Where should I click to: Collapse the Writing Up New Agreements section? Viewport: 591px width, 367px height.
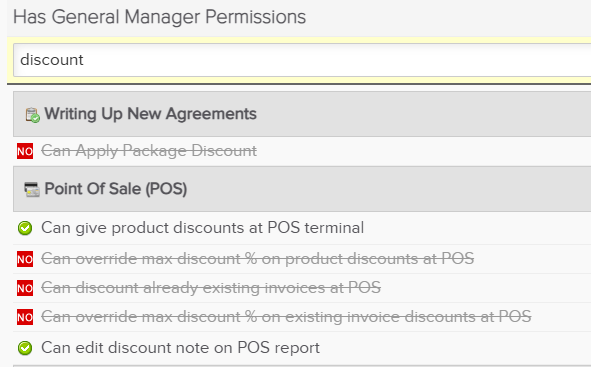click(302, 114)
